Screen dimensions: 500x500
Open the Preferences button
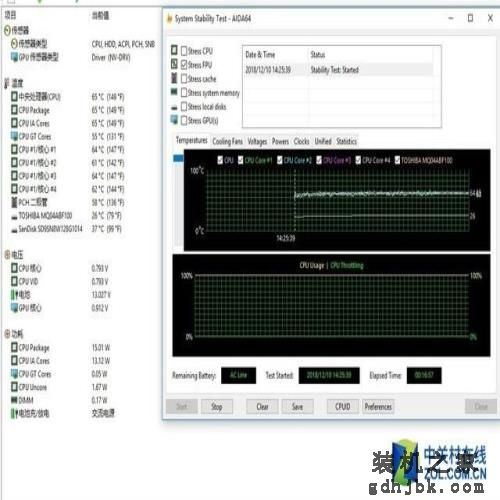(378, 407)
